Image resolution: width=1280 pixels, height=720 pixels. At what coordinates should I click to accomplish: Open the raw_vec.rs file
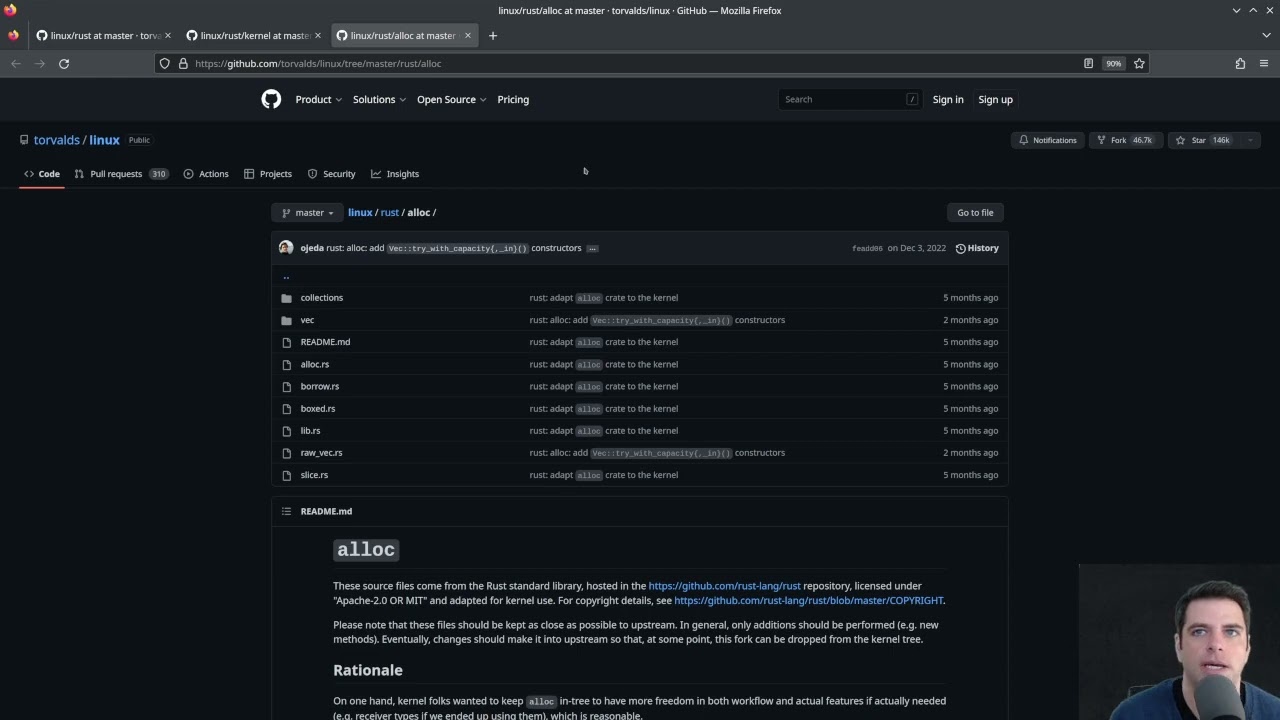(x=321, y=453)
